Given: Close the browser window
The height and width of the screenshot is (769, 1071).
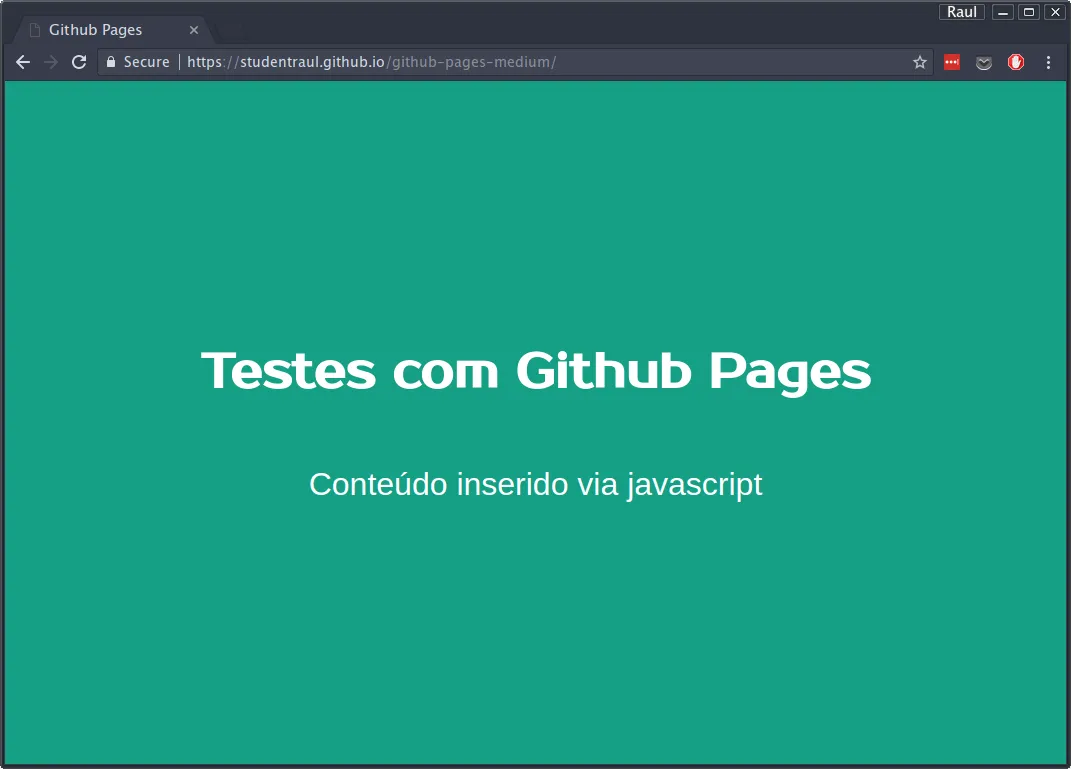Looking at the screenshot, I should 1055,12.
